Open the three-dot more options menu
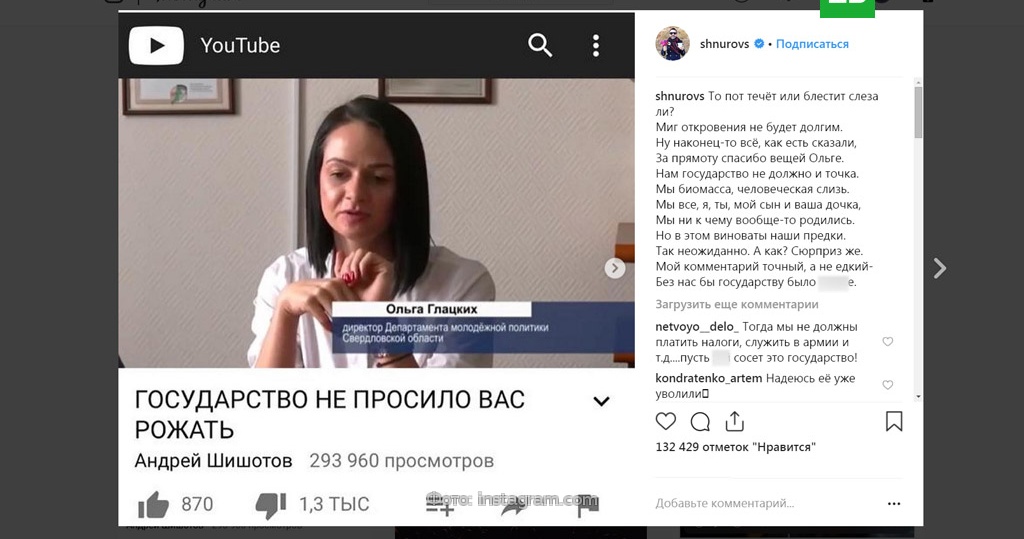The image size is (1024, 539). click(x=894, y=504)
